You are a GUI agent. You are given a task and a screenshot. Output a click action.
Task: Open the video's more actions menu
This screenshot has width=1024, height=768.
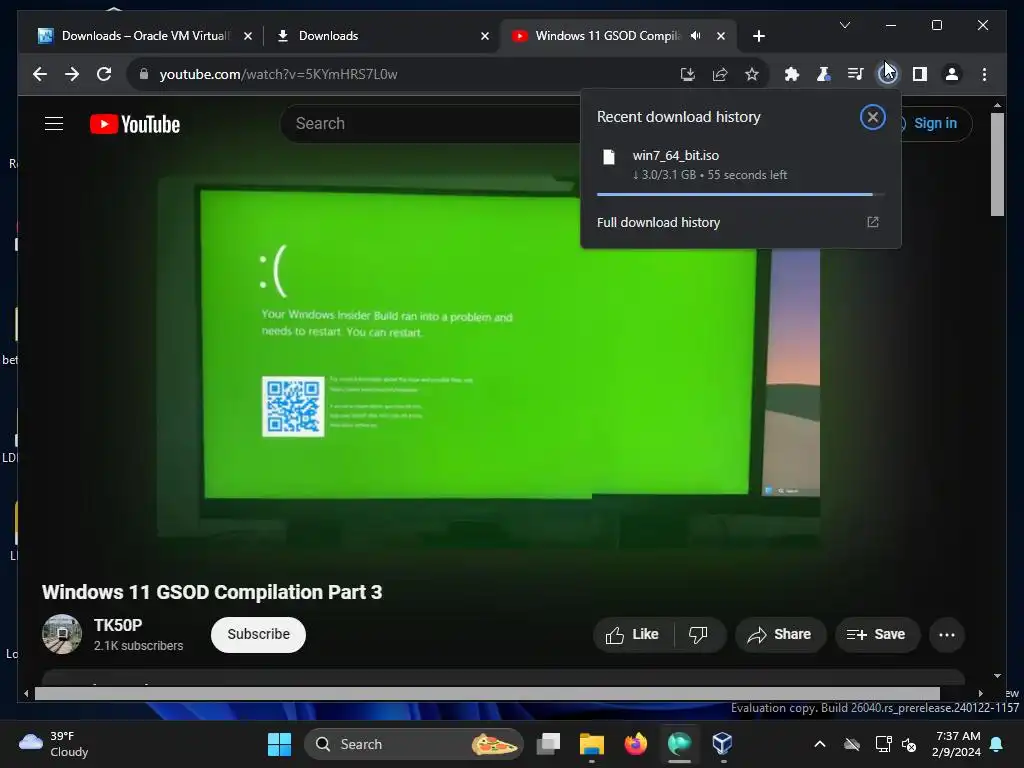[x=946, y=635]
